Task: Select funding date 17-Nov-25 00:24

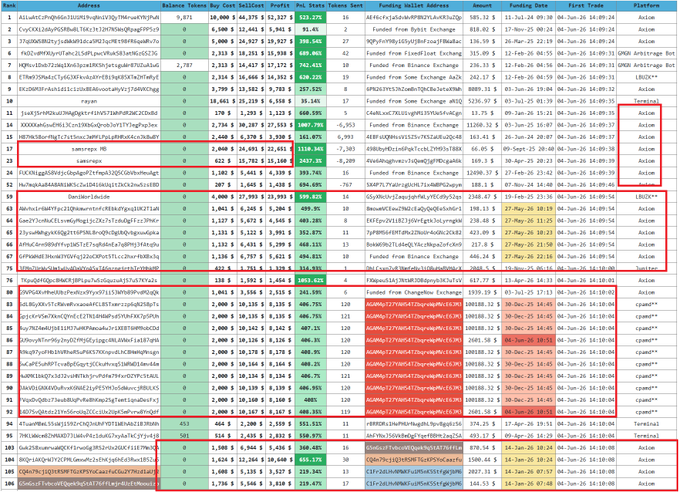Action: point(529,30)
